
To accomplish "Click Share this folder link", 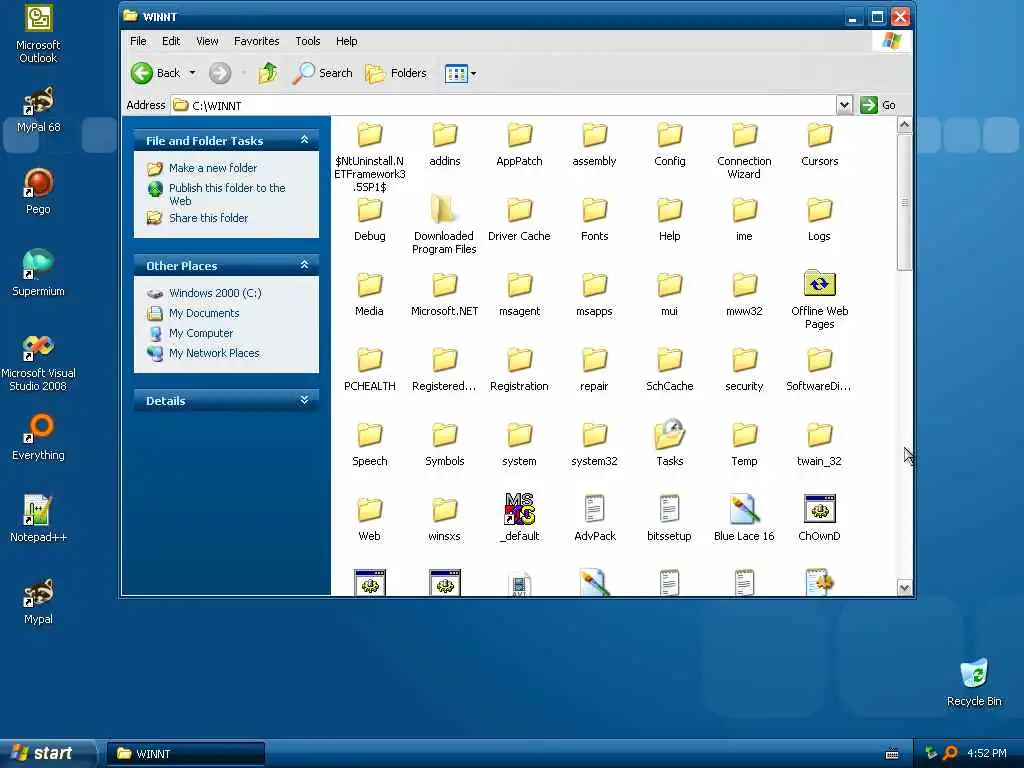I will click(208, 217).
